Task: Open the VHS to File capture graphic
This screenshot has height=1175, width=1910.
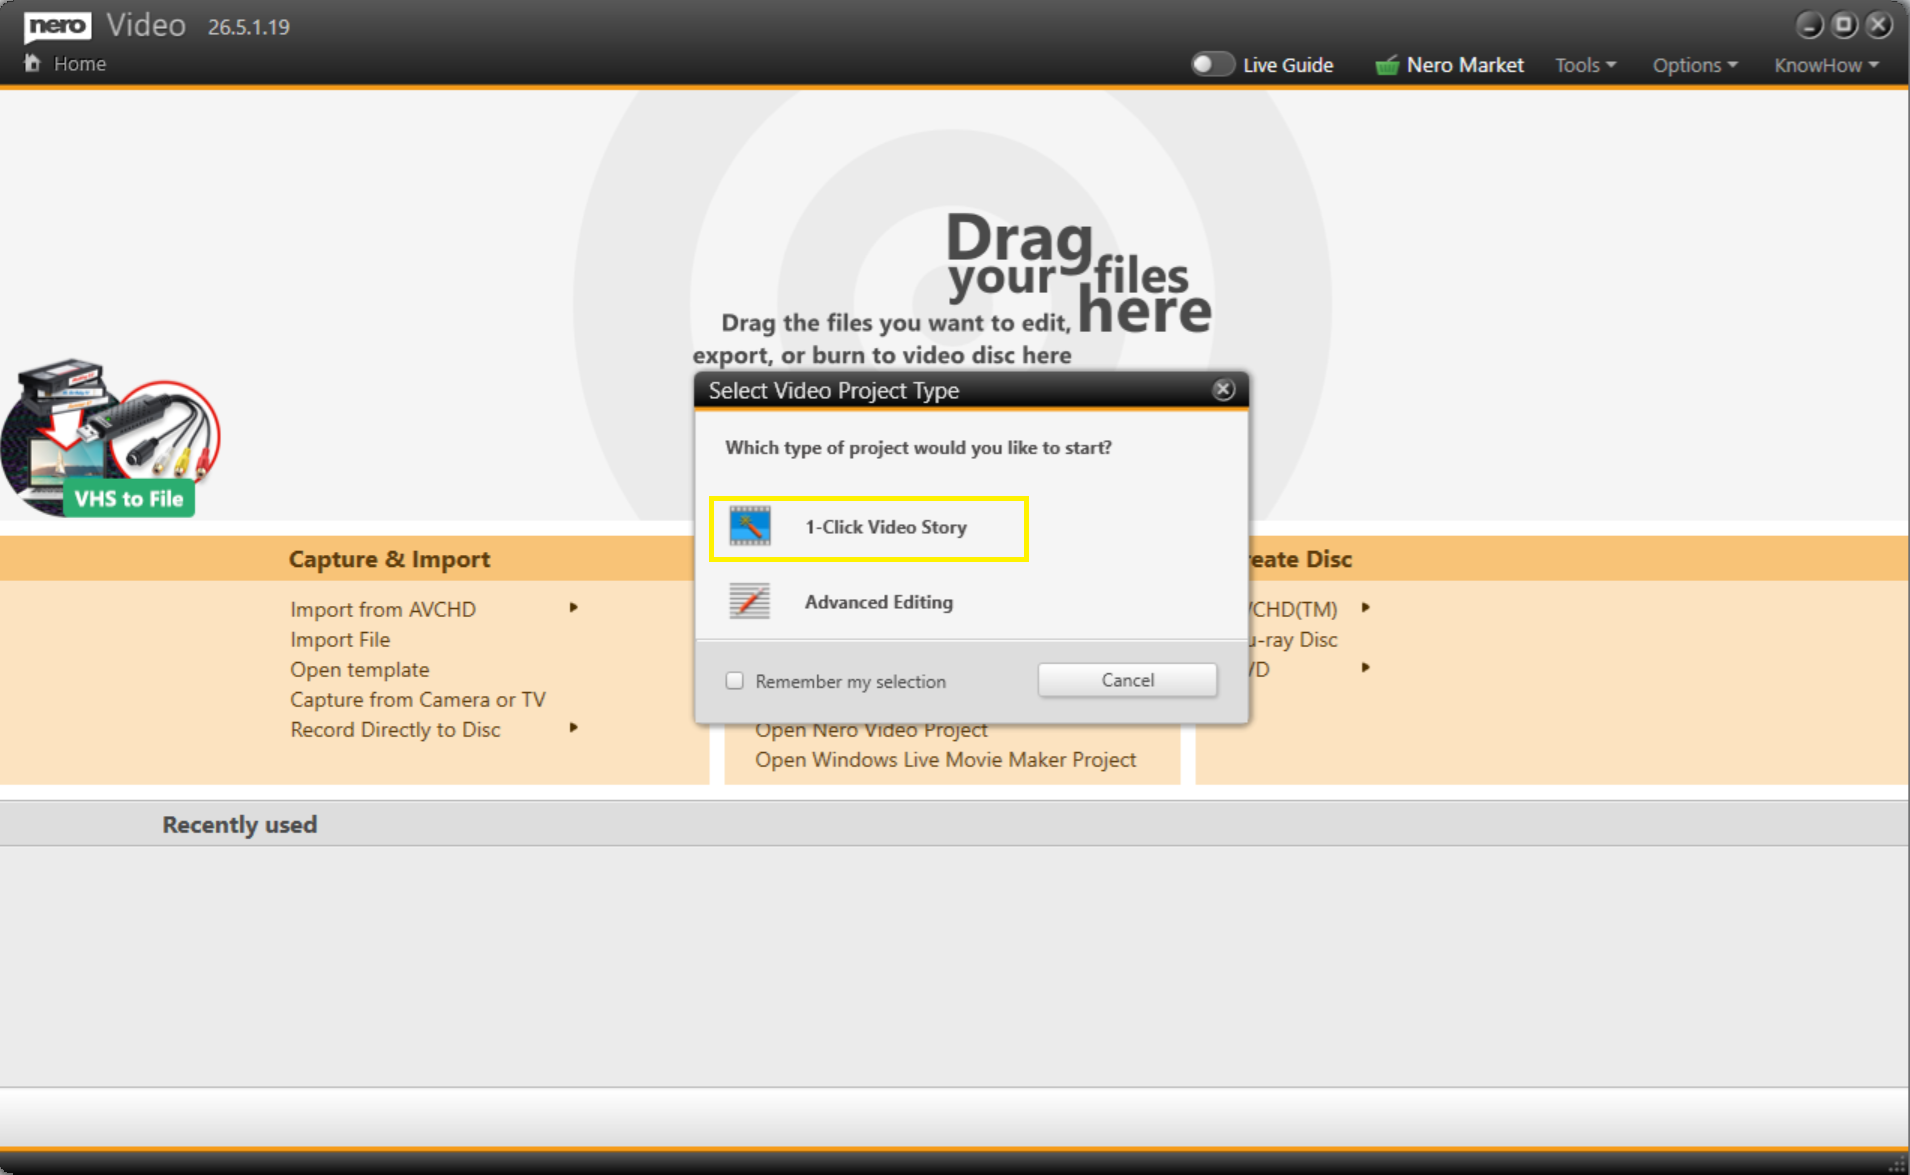Action: pos(110,438)
